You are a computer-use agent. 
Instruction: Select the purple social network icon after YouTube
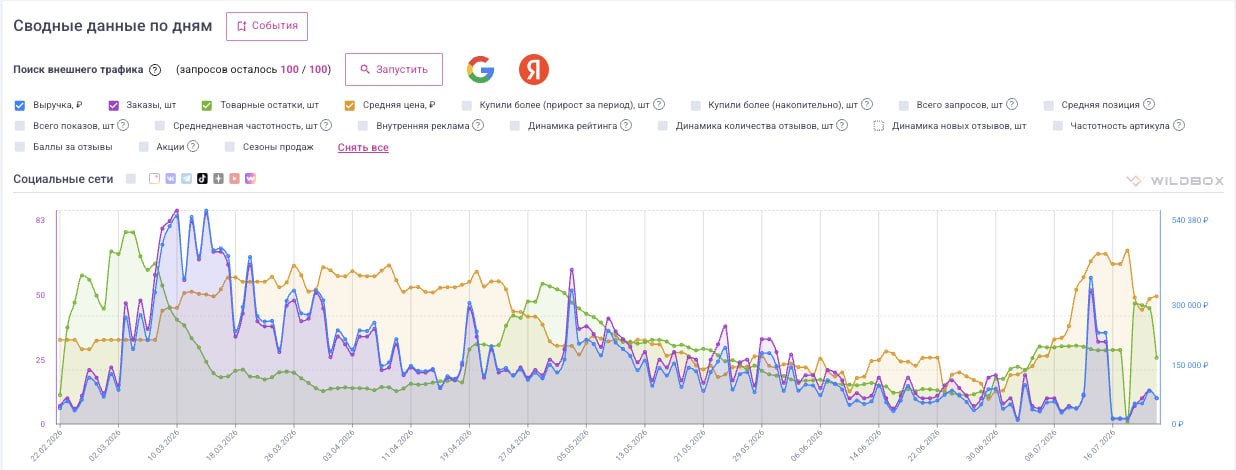[250, 179]
